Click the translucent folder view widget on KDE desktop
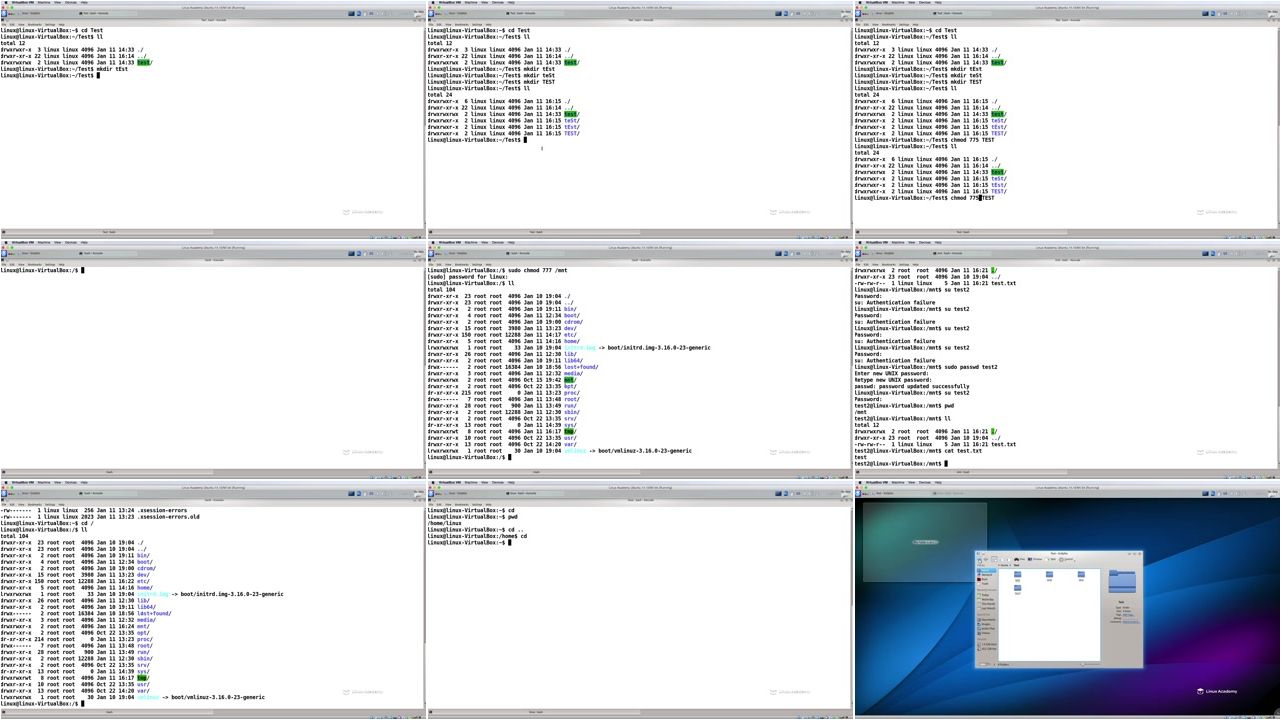1281x720 pixels. 924,541
